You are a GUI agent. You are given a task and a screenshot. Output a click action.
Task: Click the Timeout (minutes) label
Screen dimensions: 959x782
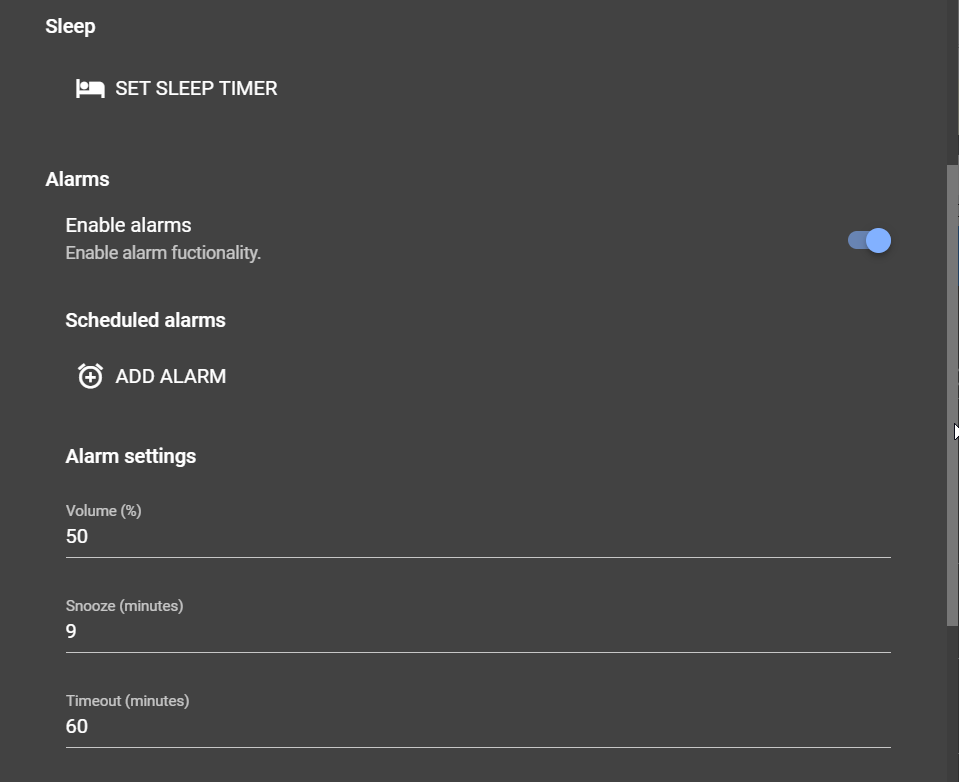click(127, 701)
